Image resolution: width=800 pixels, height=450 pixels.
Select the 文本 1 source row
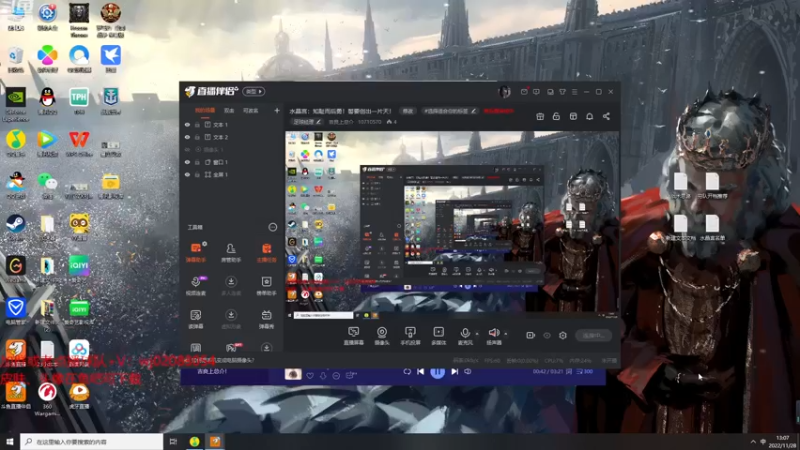(x=232, y=124)
